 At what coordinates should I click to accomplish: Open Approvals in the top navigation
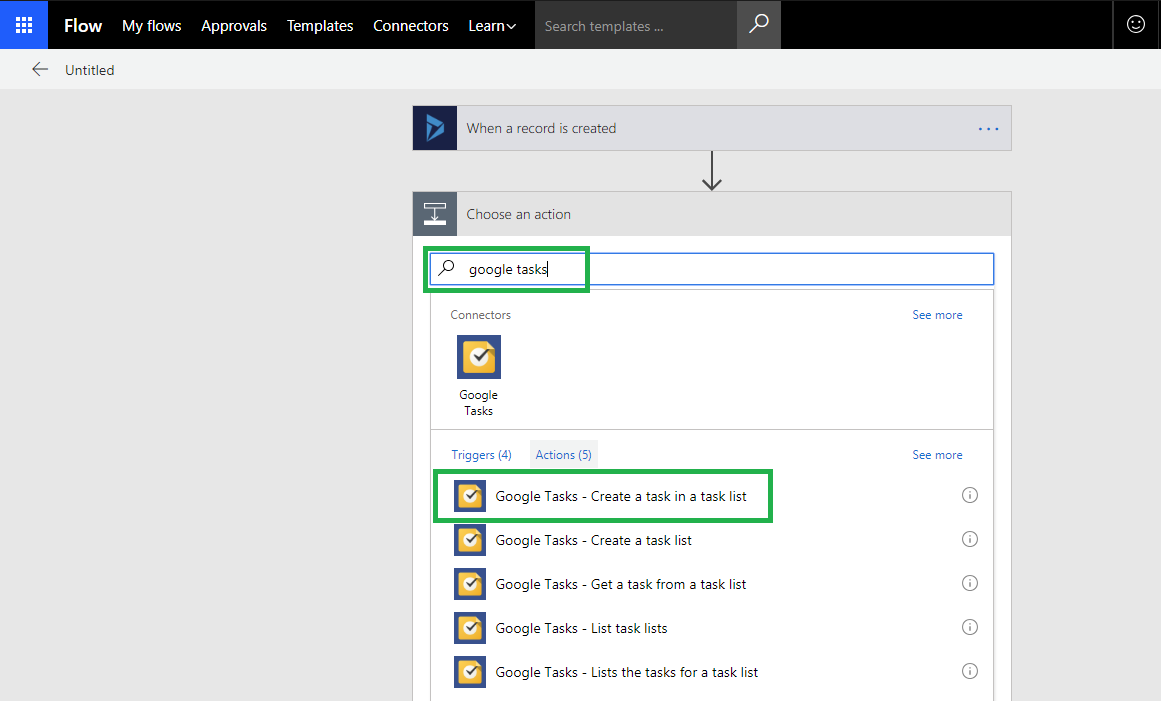coord(234,26)
